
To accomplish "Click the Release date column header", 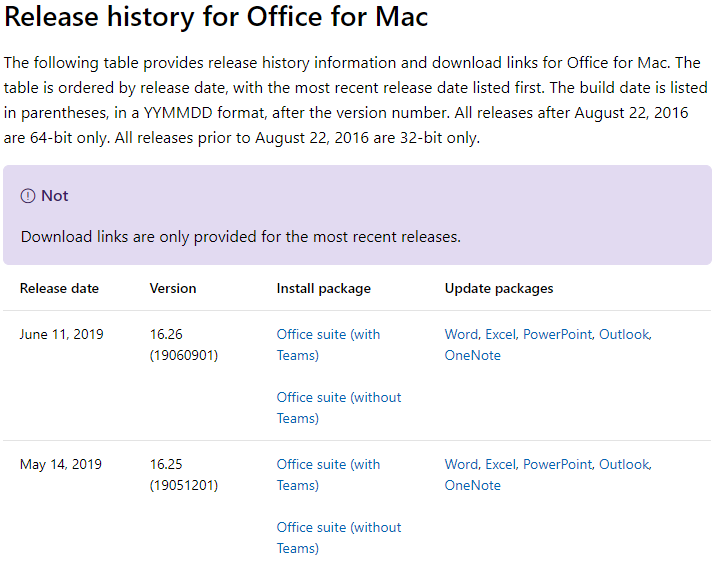I will click(x=59, y=289).
